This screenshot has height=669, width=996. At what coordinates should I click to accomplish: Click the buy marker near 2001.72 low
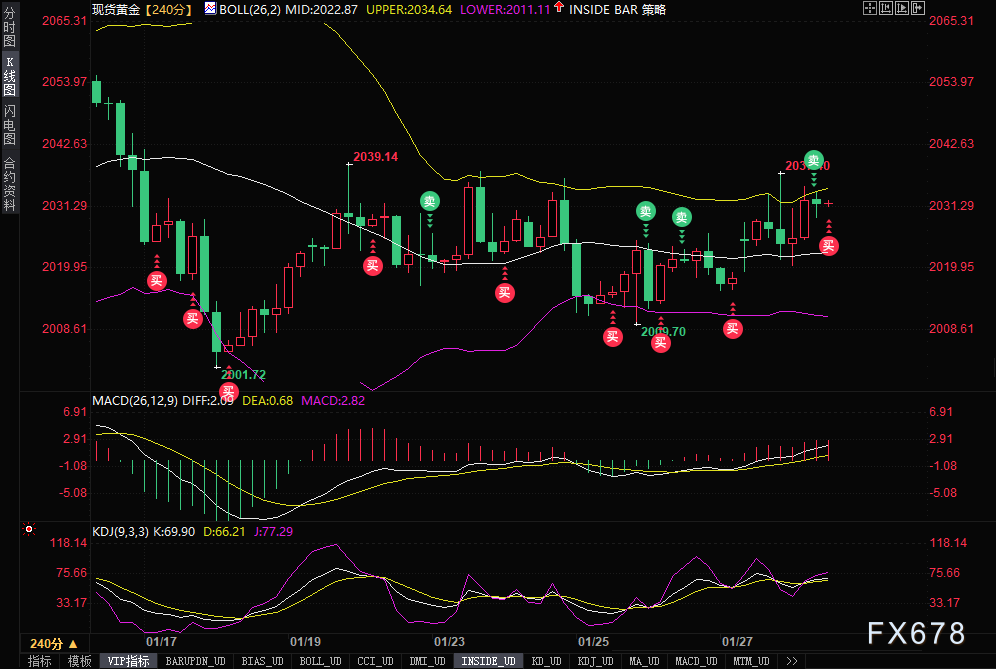230,391
